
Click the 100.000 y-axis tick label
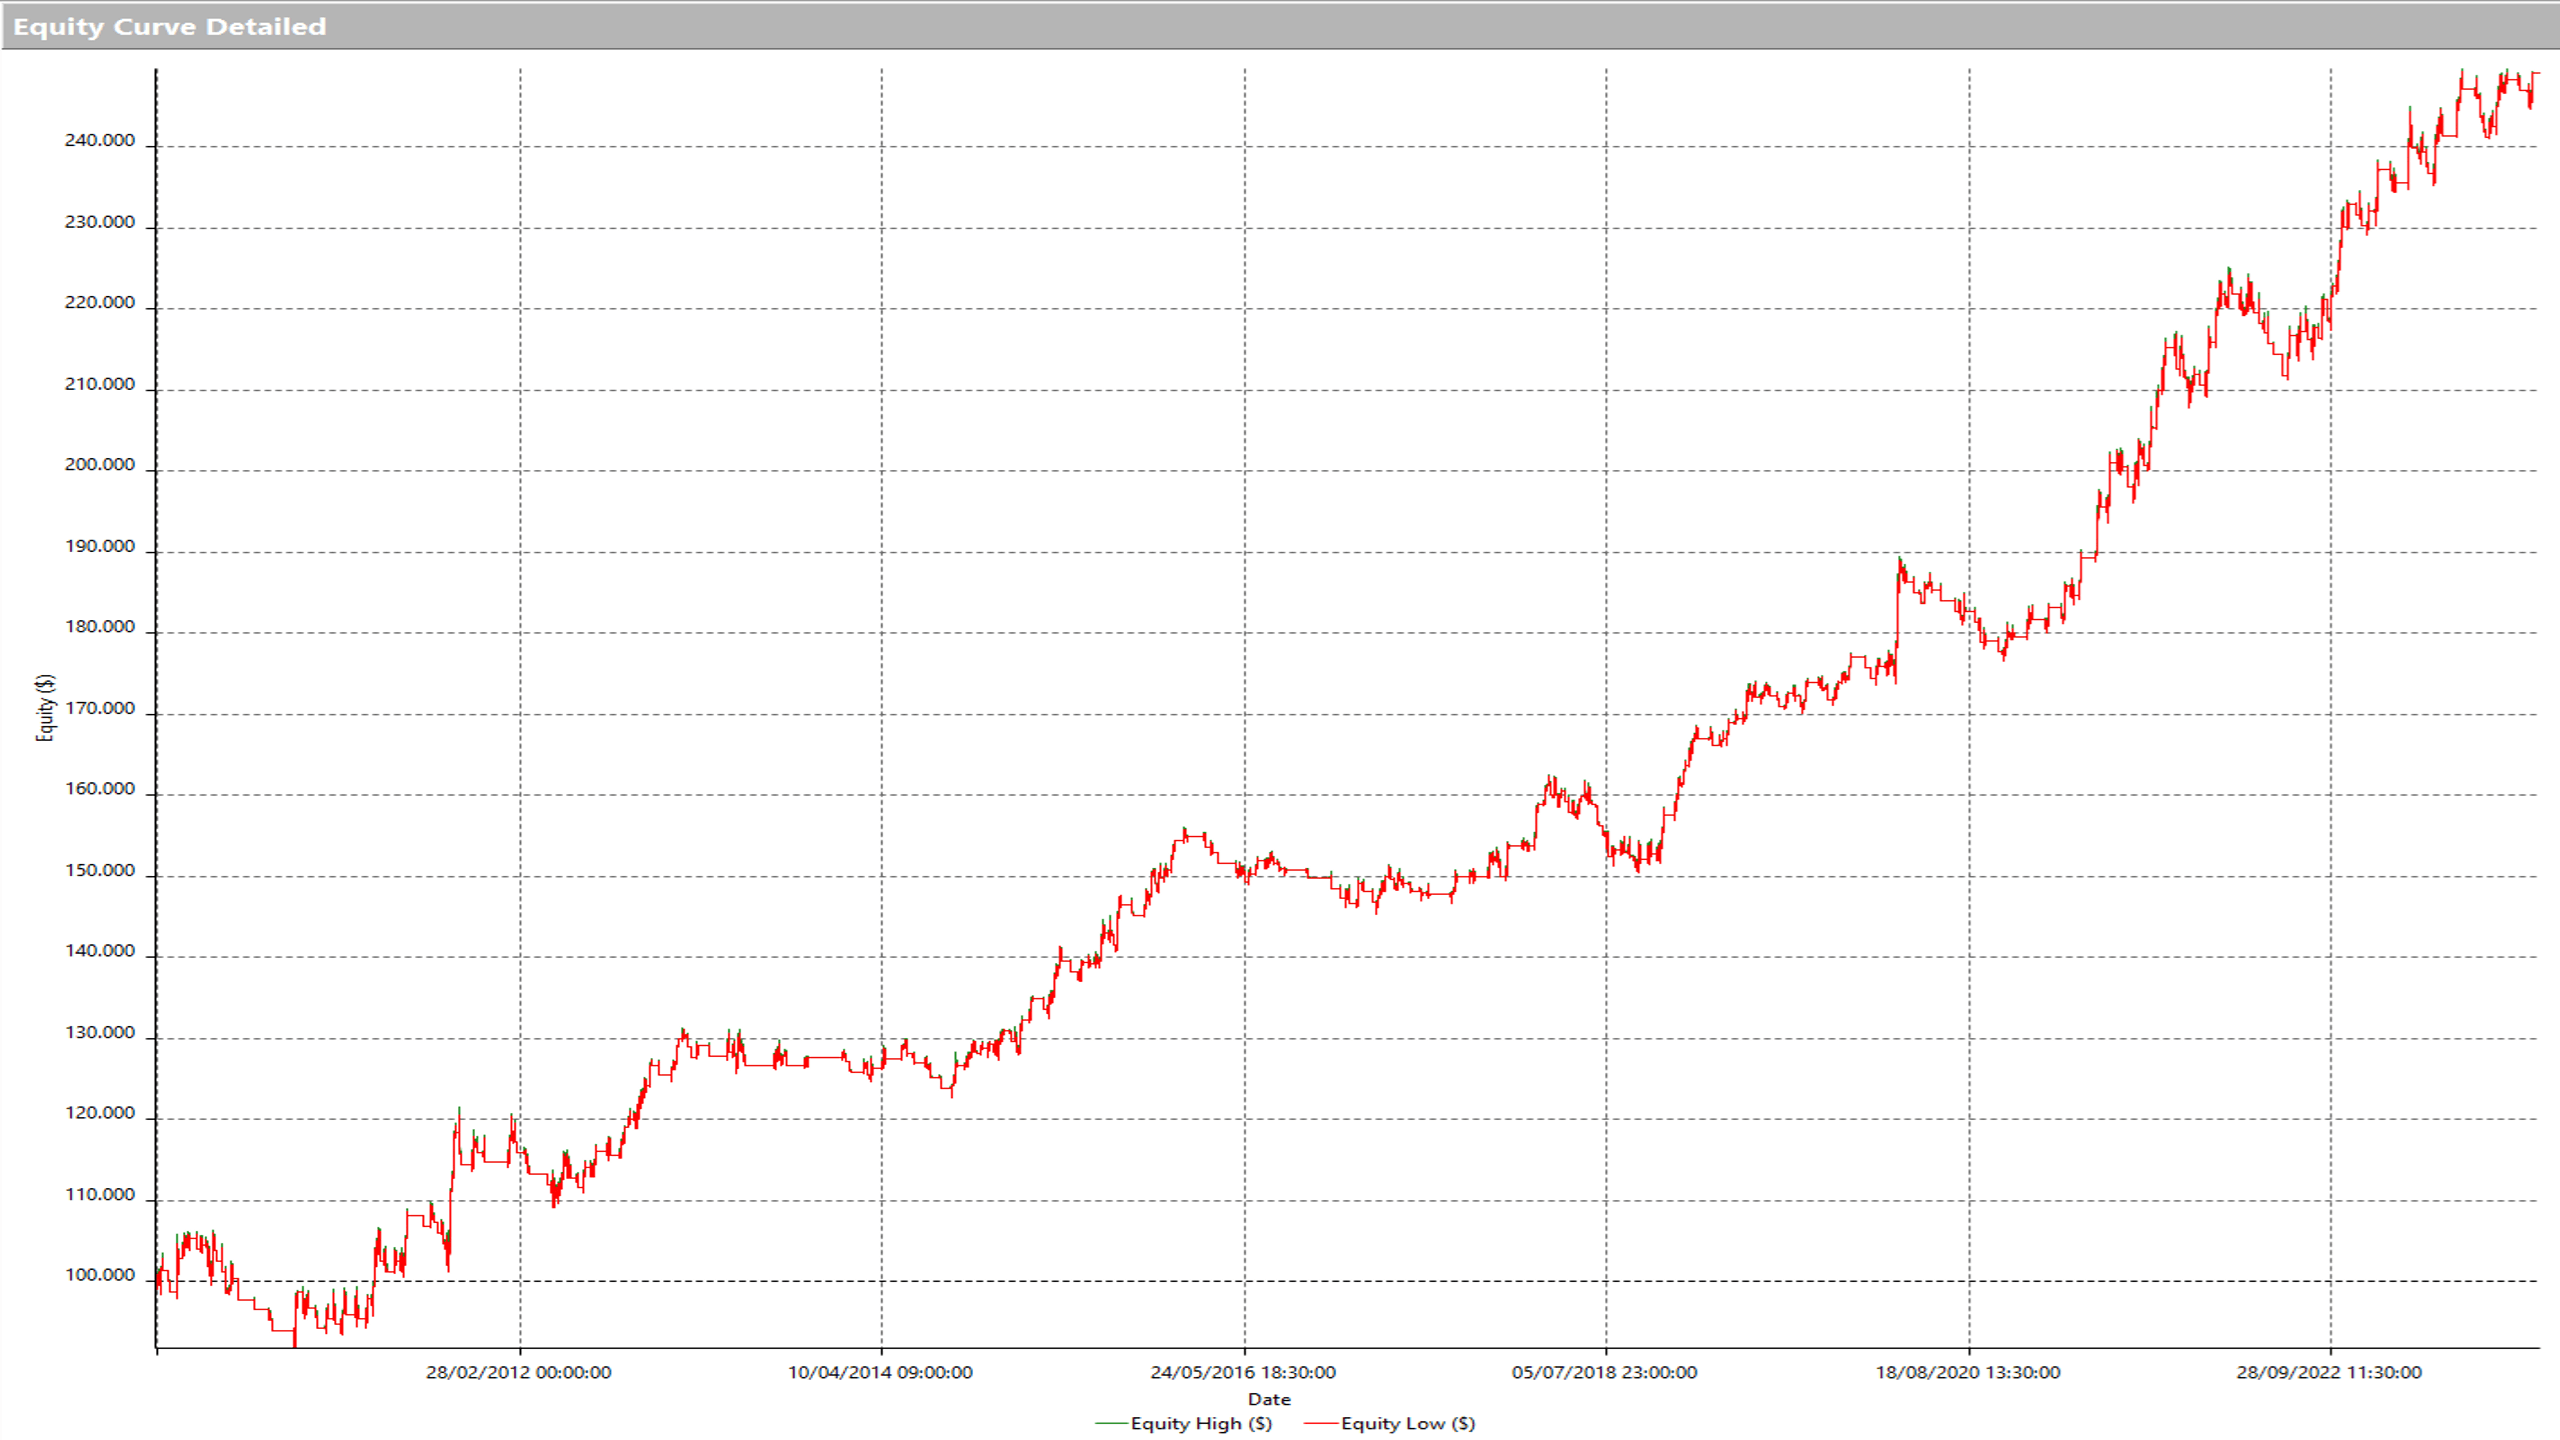(x=99, y=1275)
